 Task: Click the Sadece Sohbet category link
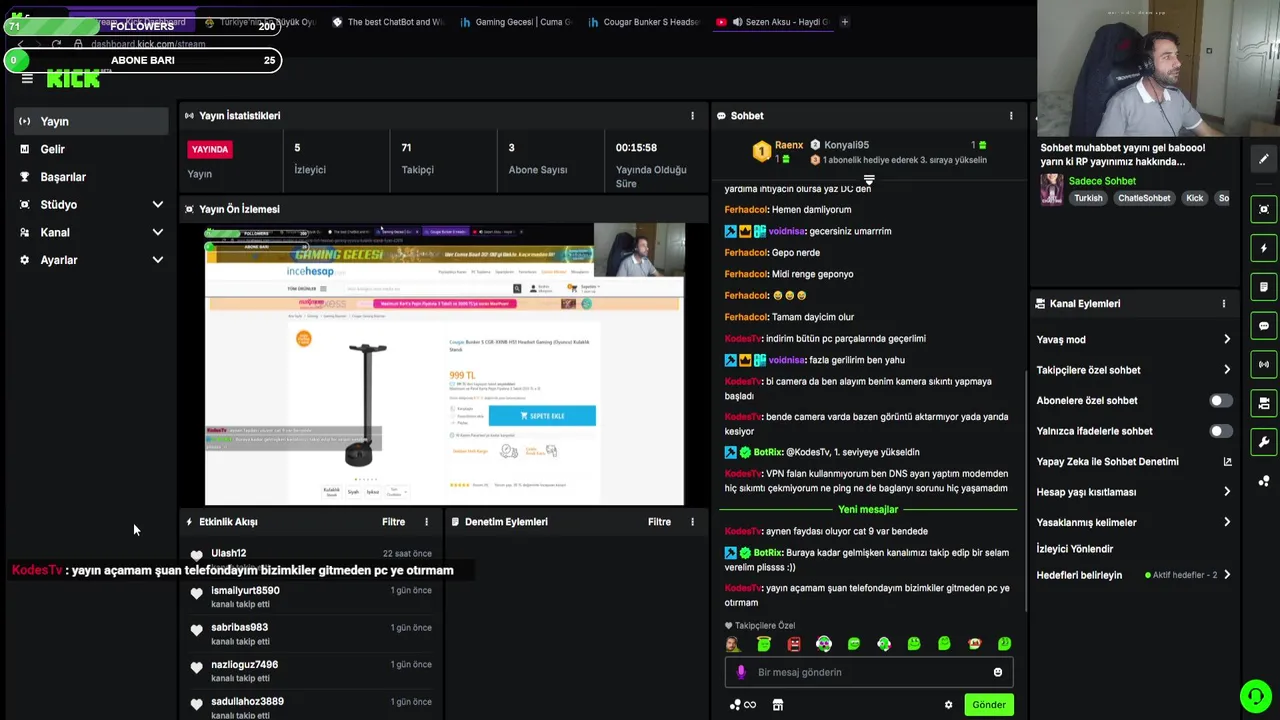pos(1102,181)
